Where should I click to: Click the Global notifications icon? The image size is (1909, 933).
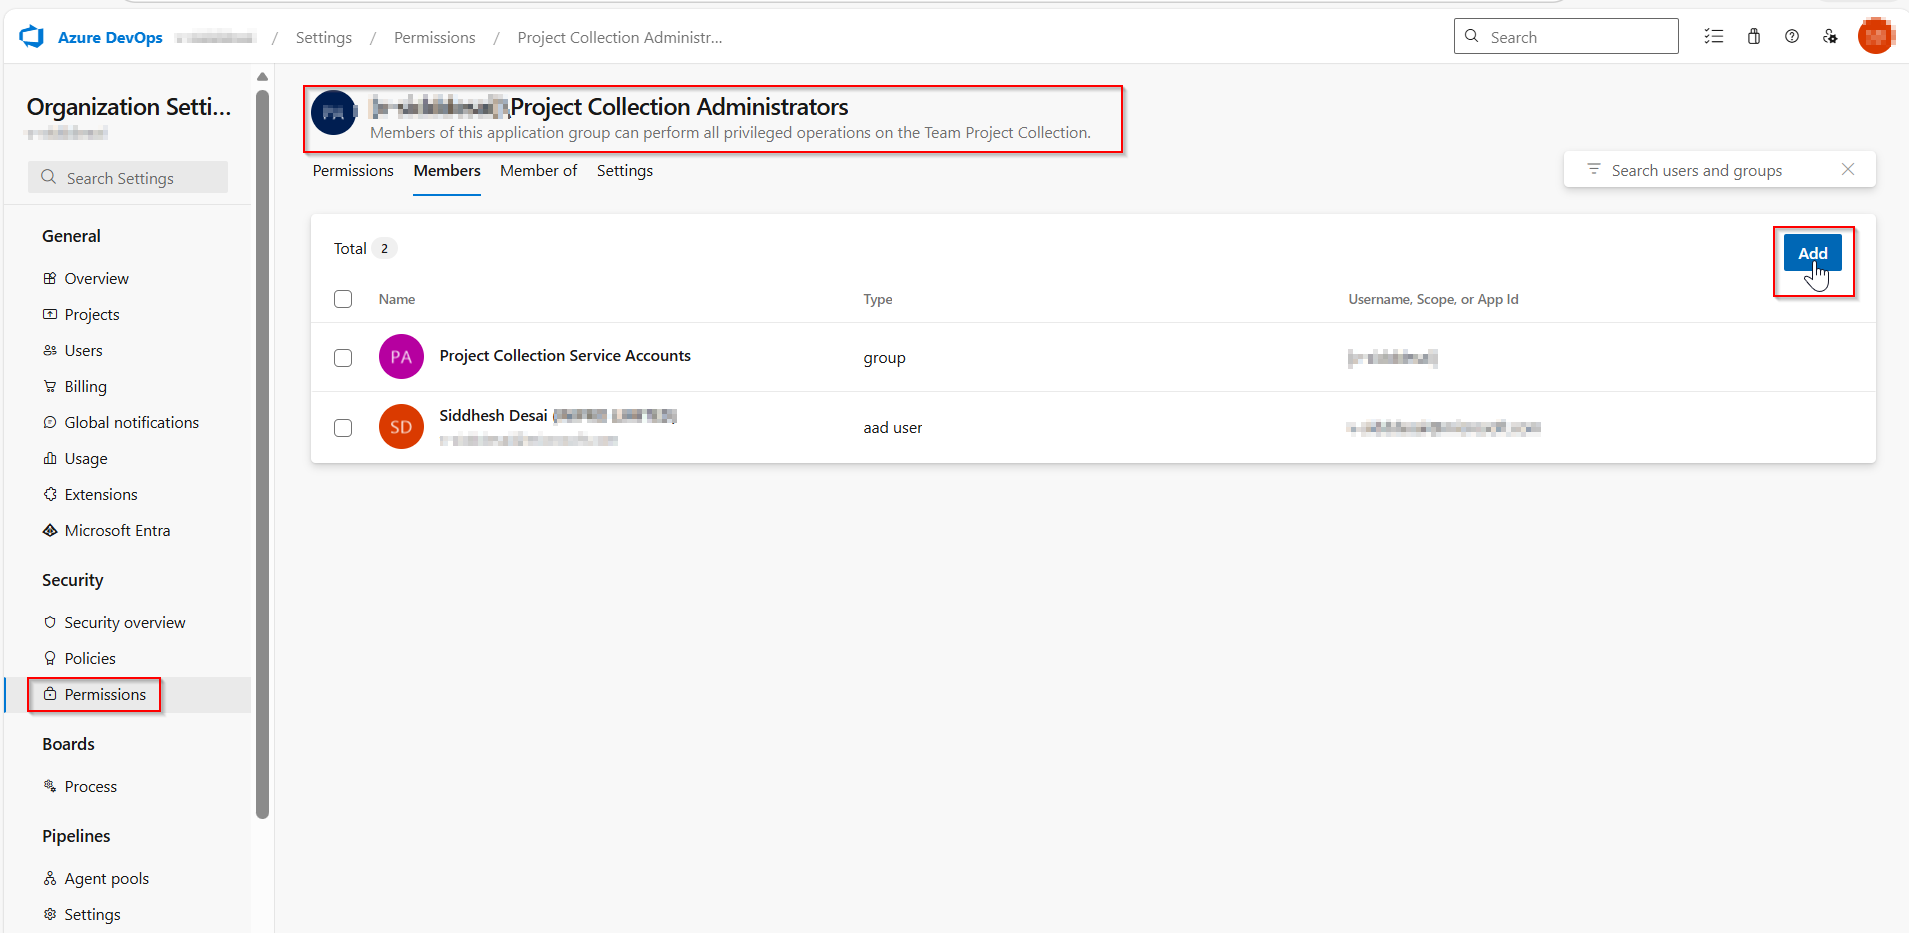click(x=50, y=422)
